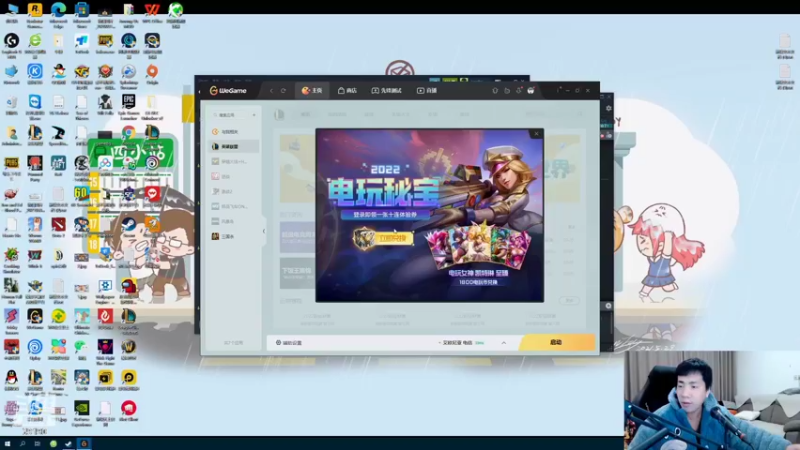Collapse the WeGame sidebar with the arrow

tap(264, 231)
